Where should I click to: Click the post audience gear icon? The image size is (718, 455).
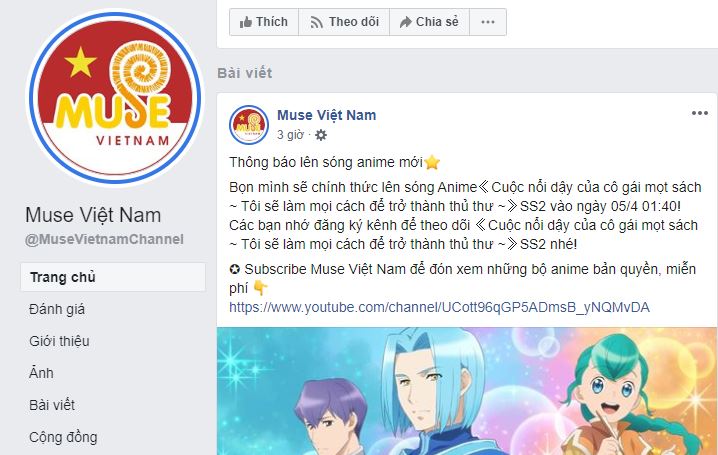(x=321, y=135)
